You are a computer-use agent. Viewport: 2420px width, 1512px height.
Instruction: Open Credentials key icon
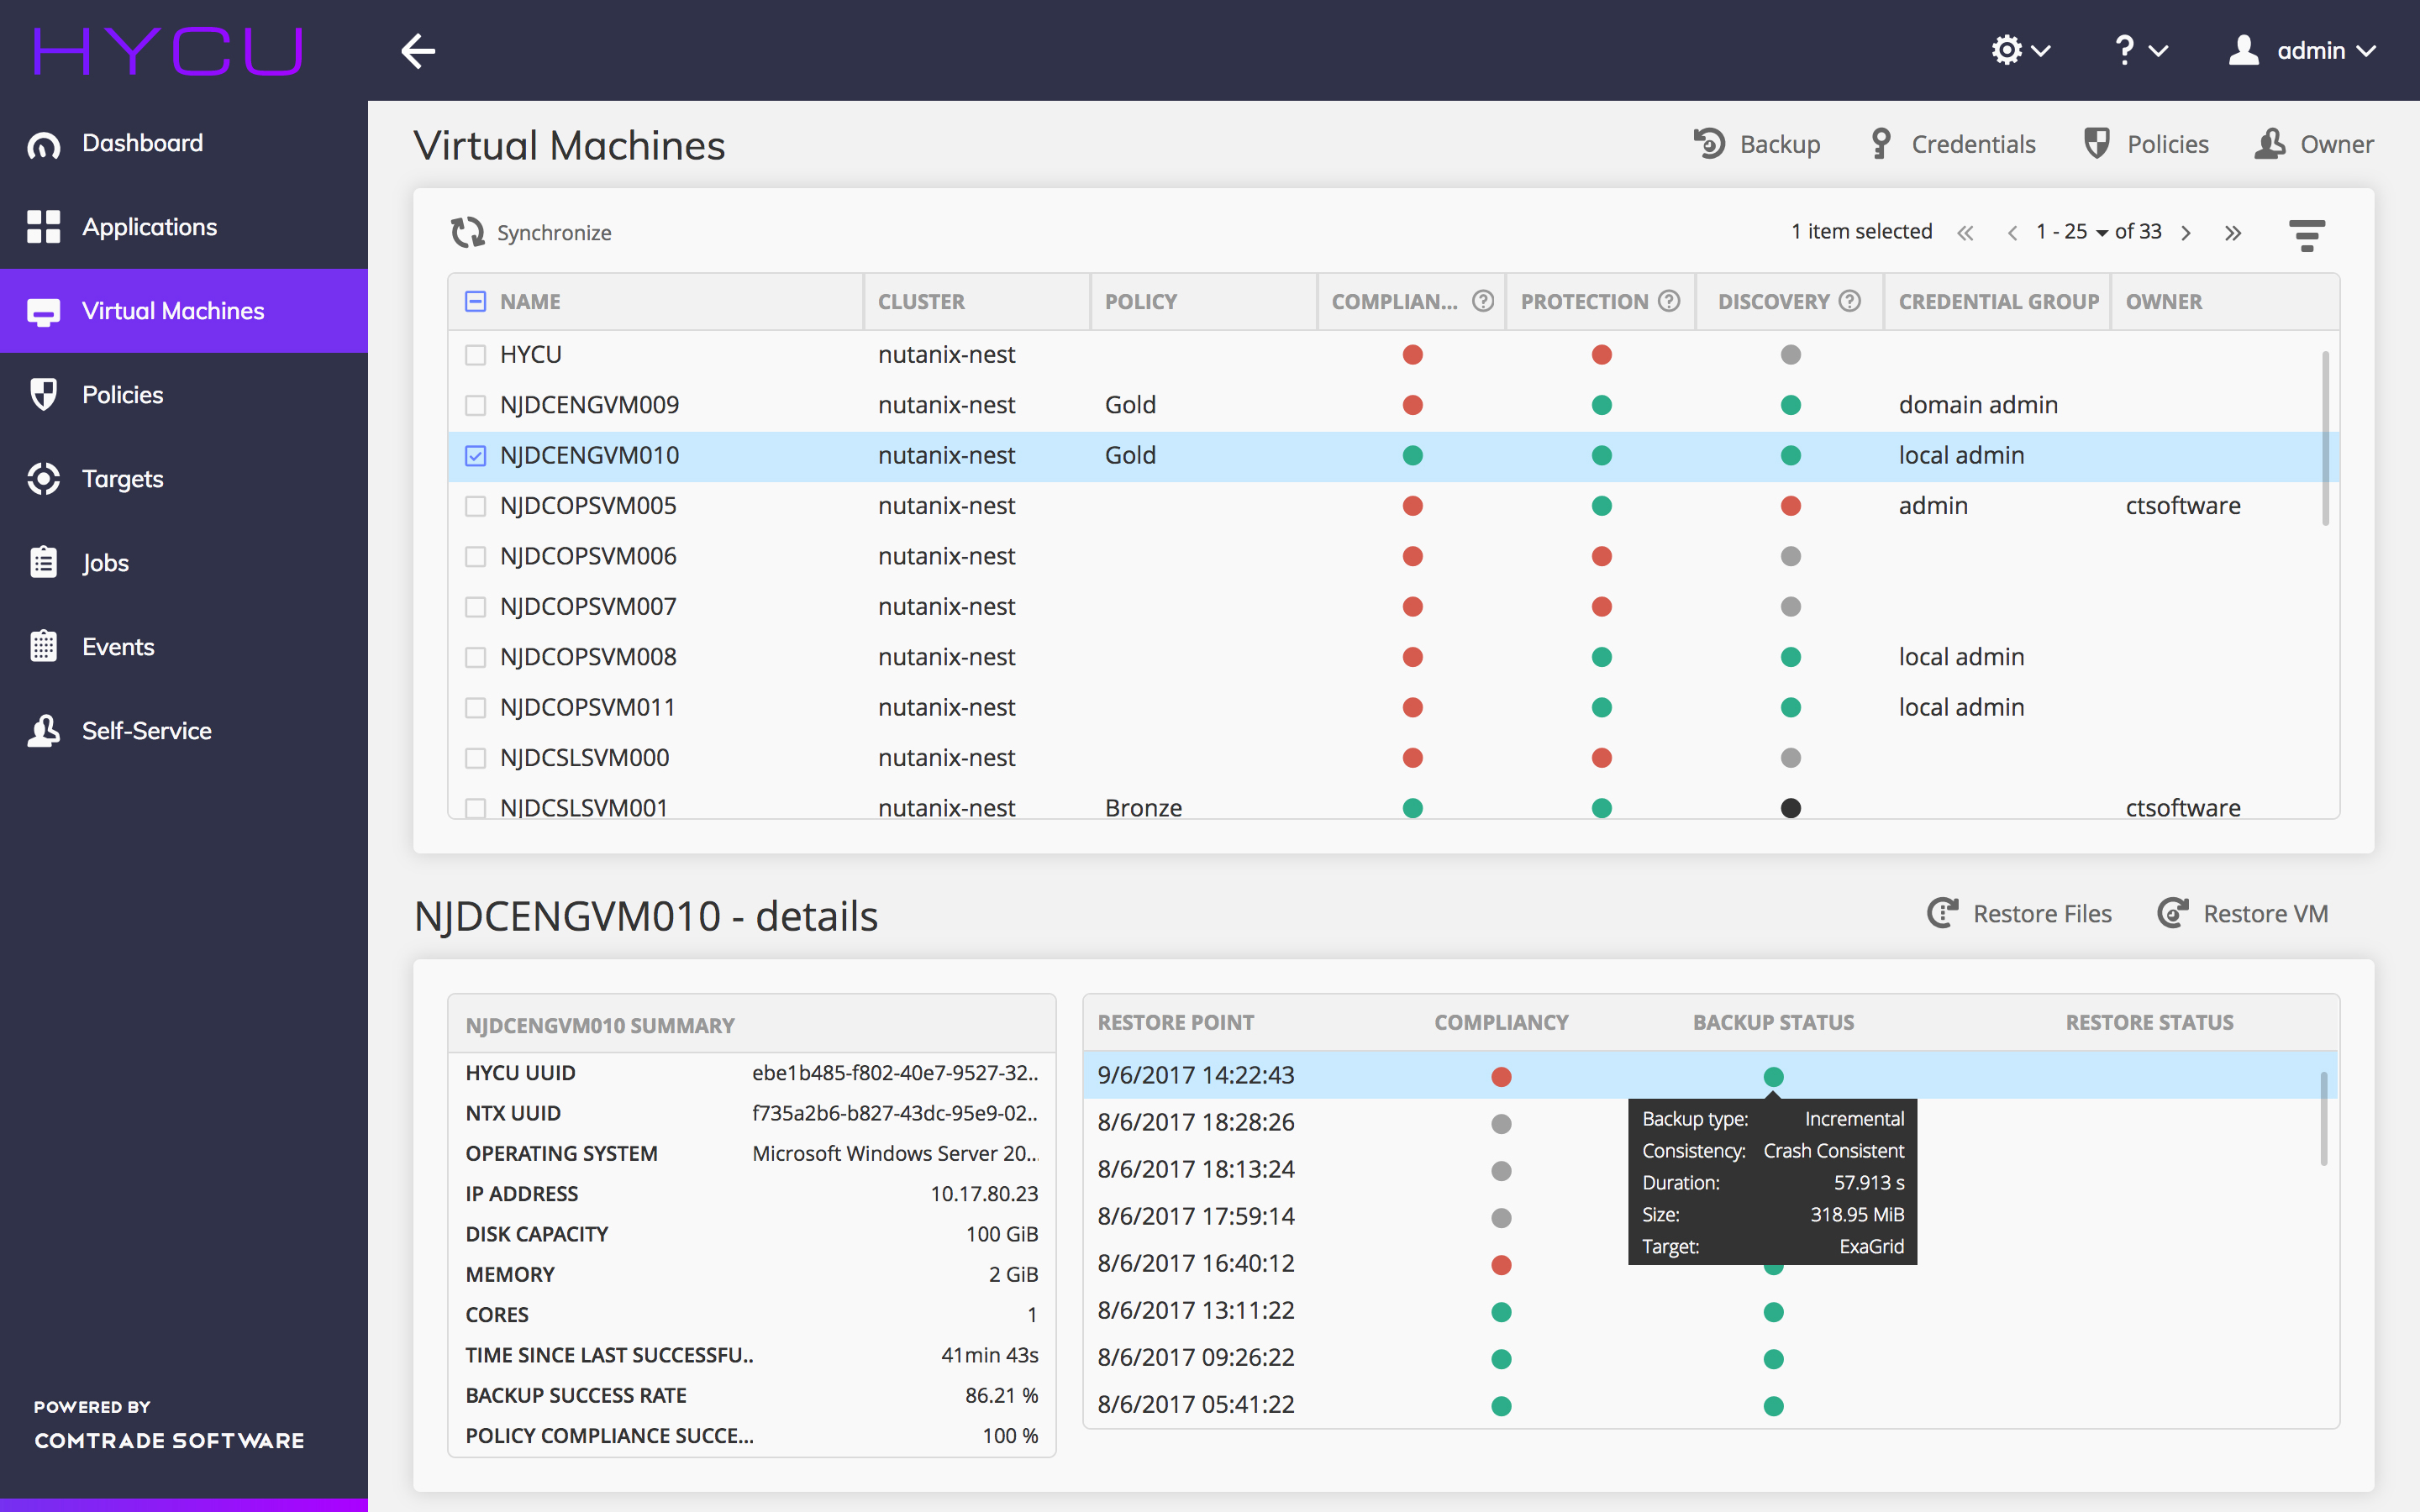1881,144
